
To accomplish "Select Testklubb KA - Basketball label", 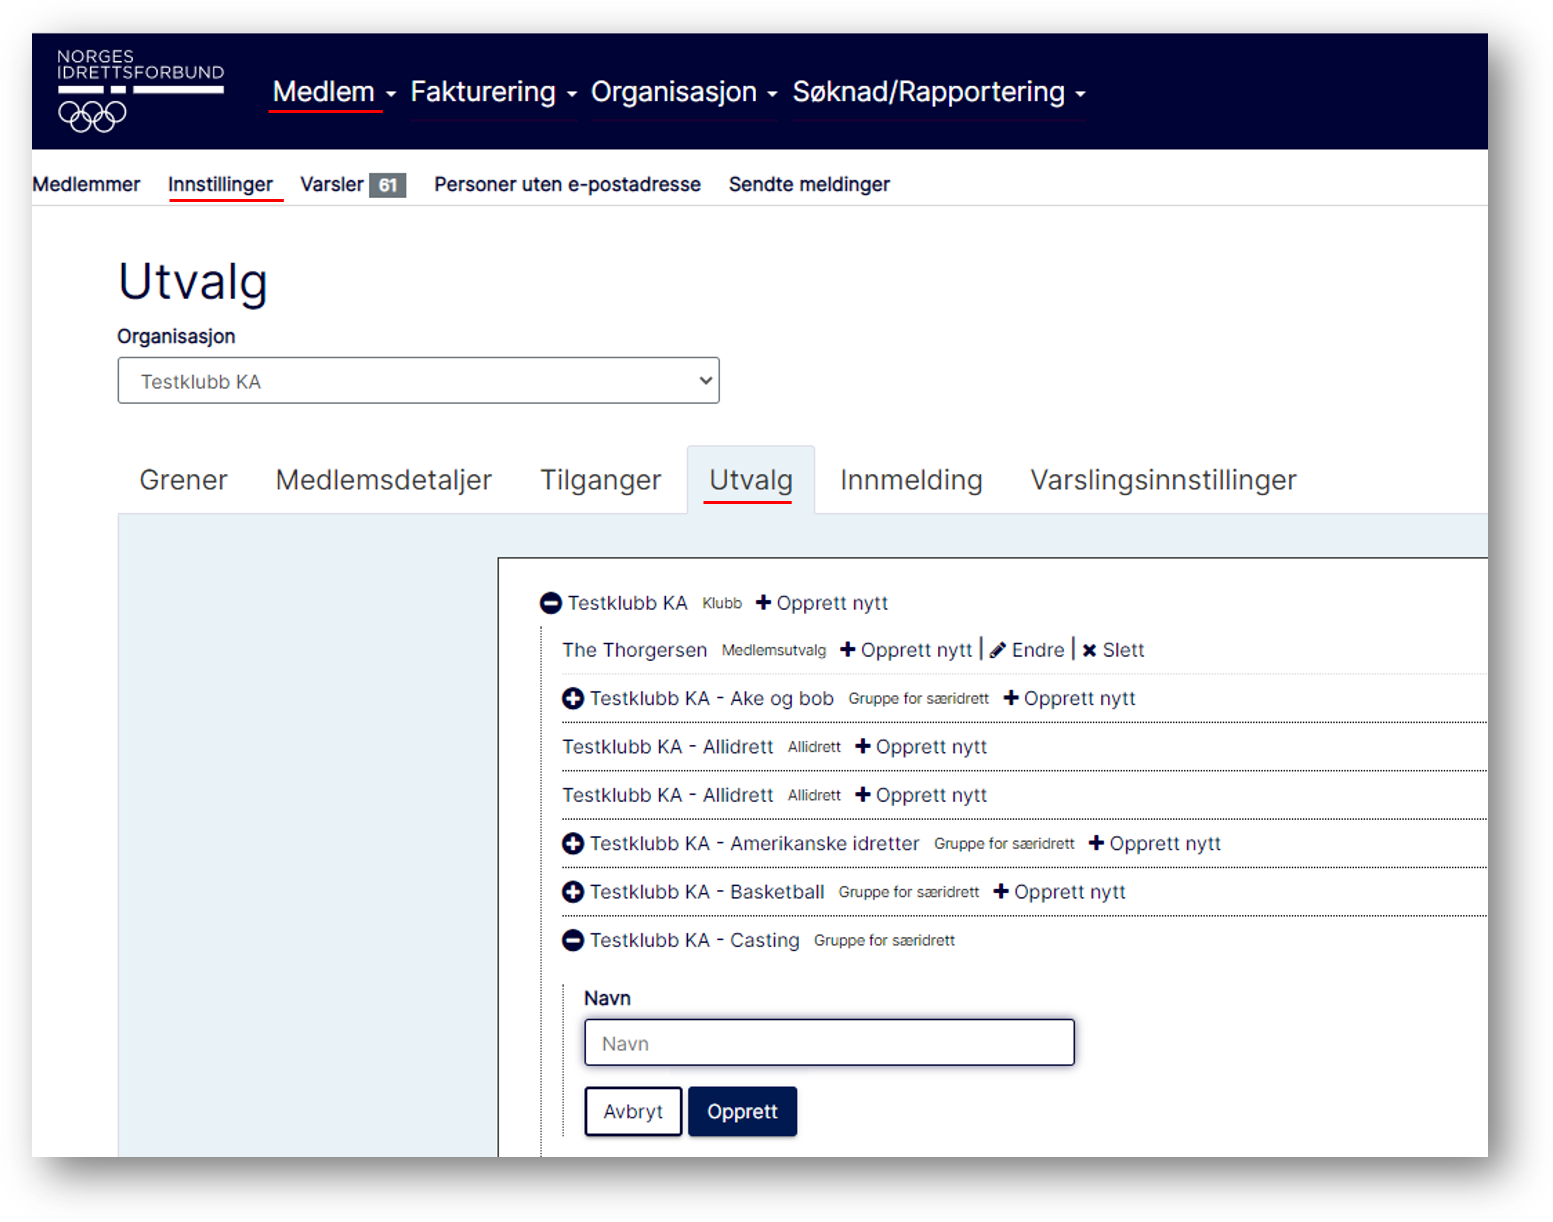I will pos(707,892).
